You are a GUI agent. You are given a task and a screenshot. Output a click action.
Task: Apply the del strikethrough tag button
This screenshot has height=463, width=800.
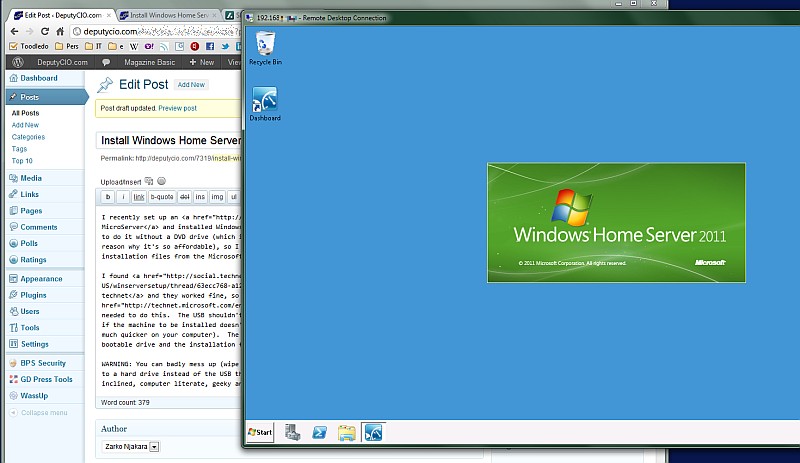pos(185,197)
